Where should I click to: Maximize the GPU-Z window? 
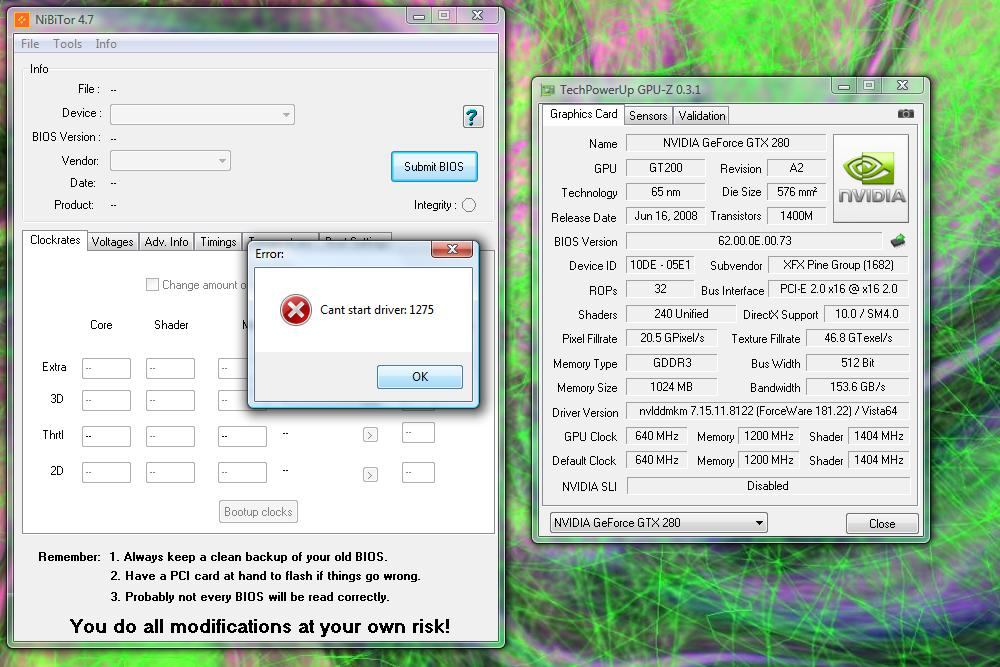[869, 85]
